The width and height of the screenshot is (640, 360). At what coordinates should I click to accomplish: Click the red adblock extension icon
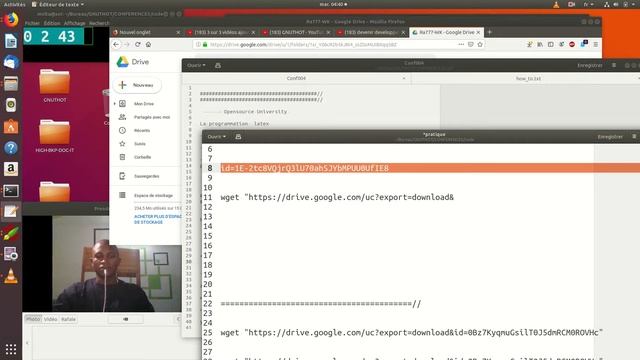pos(572,44)
